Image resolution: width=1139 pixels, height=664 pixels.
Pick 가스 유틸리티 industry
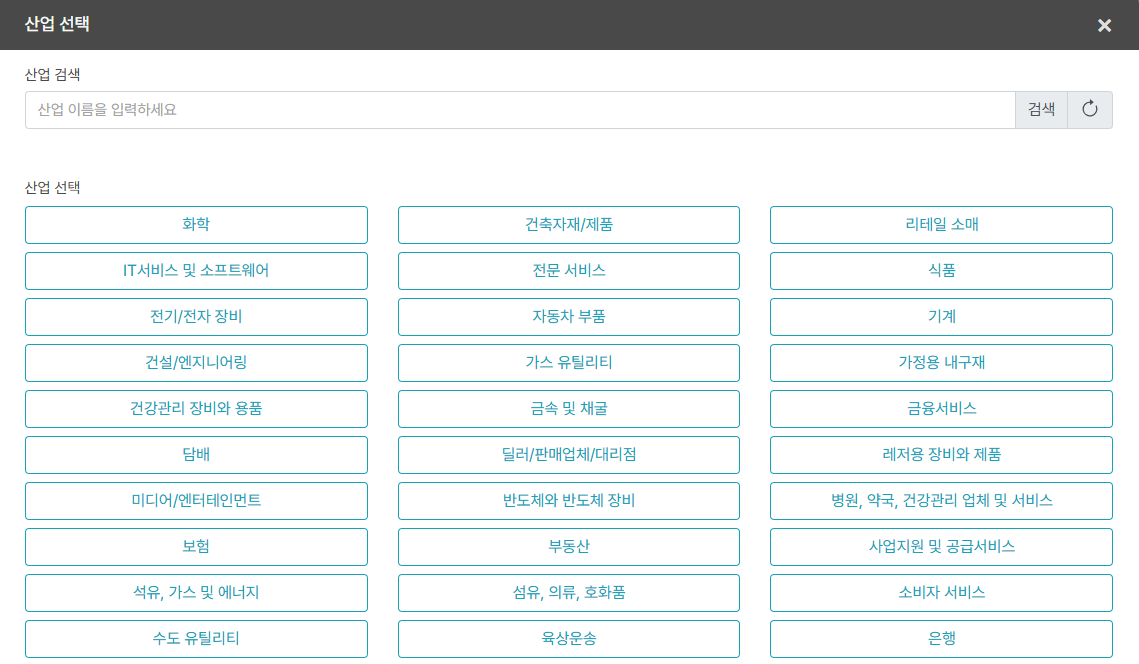(x=569, y=363)
